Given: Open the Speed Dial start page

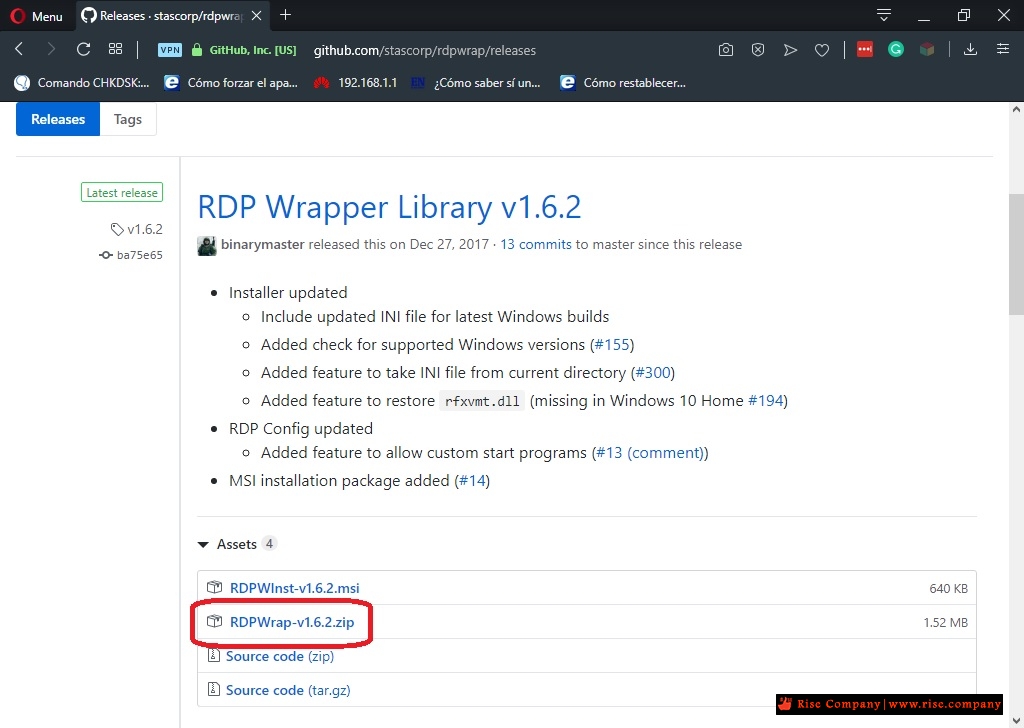Looking at the screenshot, I should click(x=116, y=50).
